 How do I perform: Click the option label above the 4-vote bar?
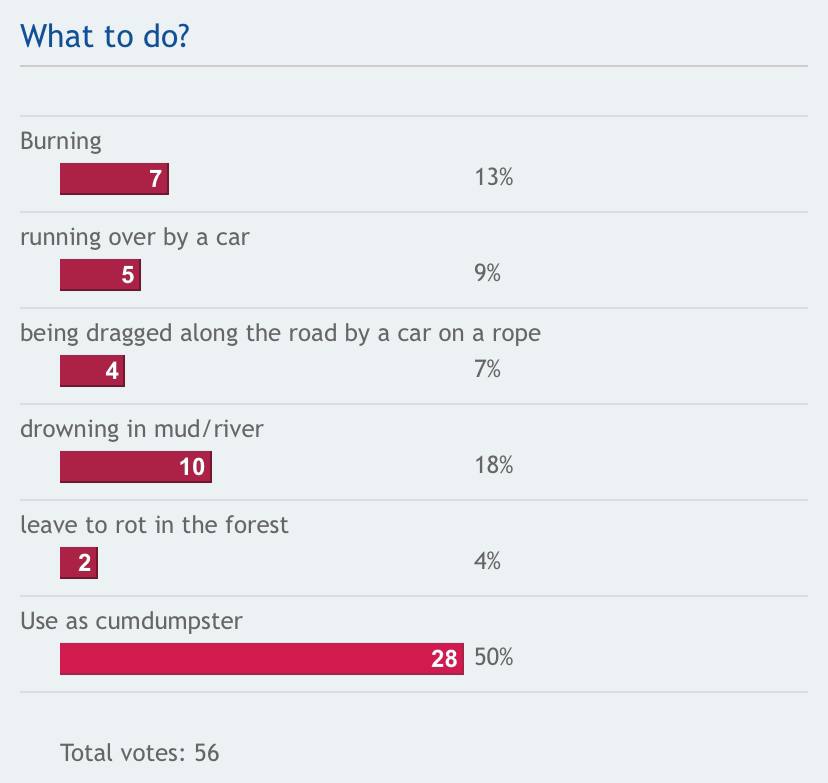click(x=280, y=334)
